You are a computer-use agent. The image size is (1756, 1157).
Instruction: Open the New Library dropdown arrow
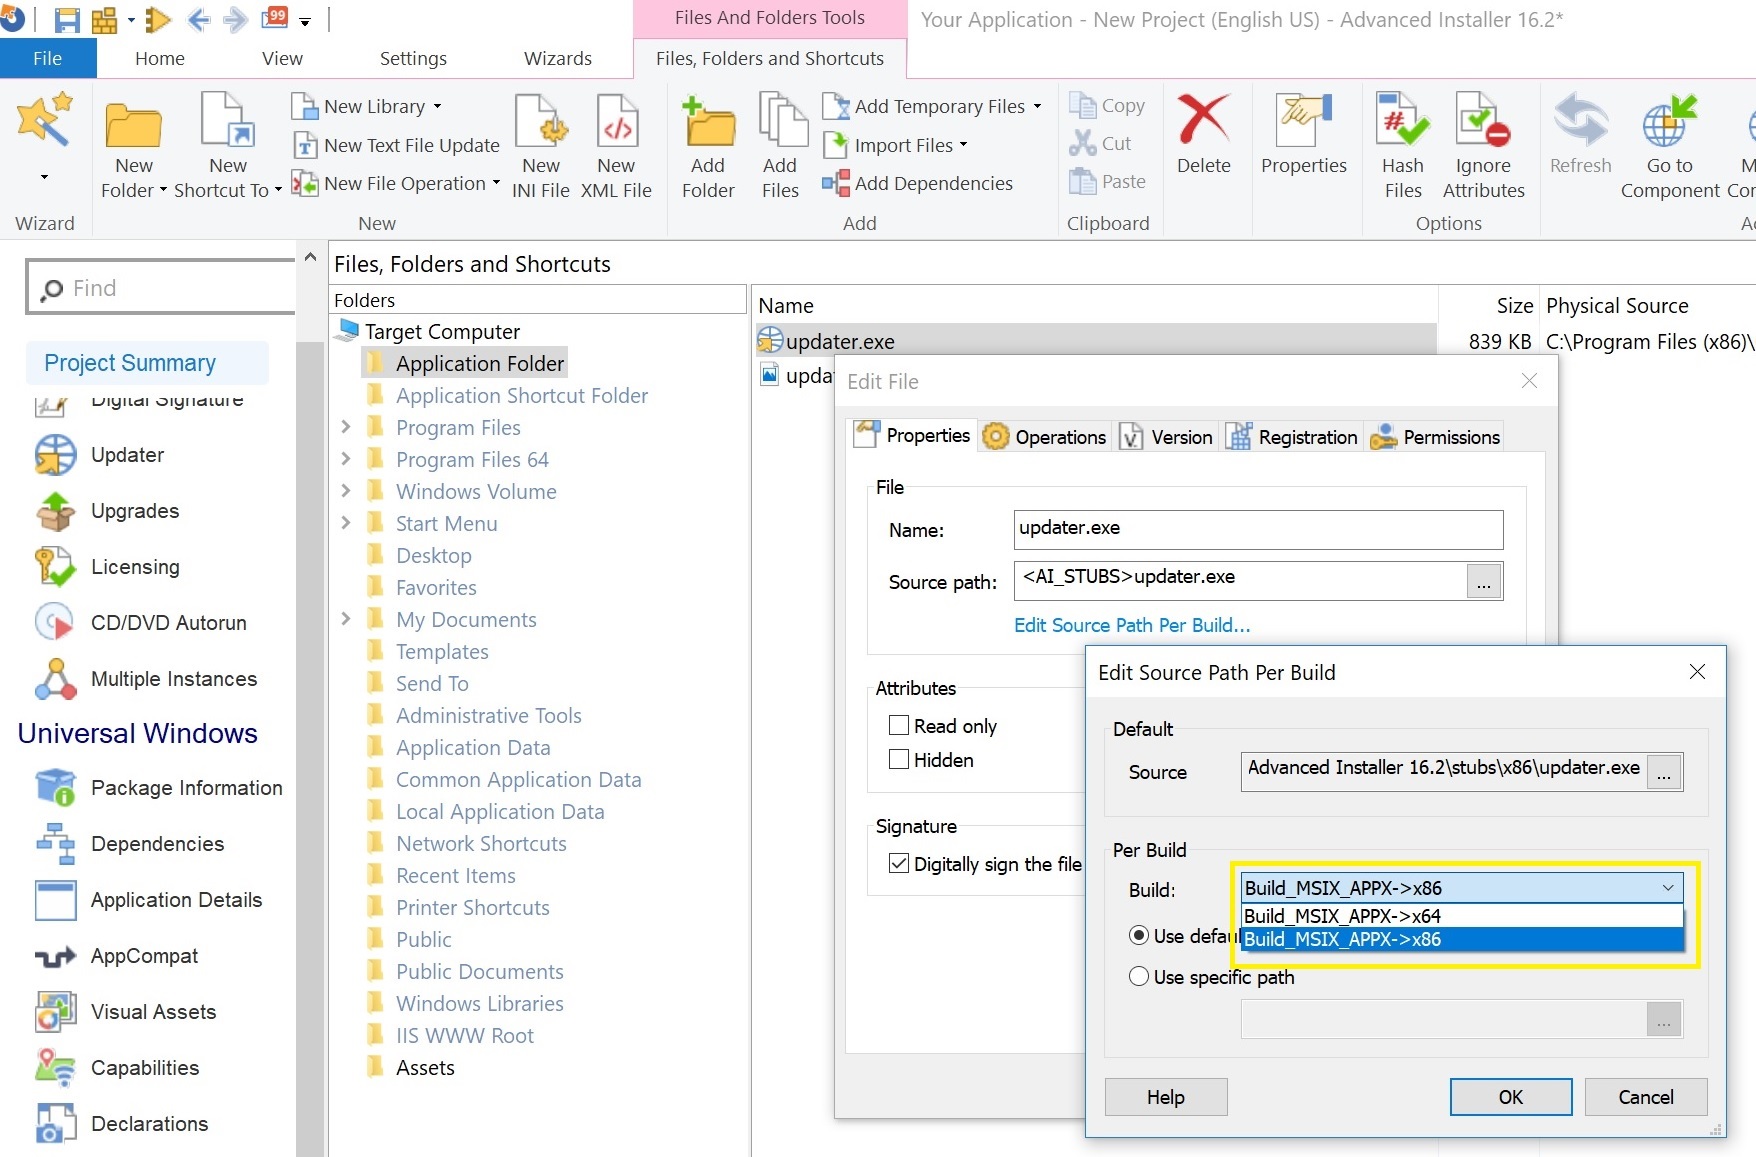[x=437, y=107]
